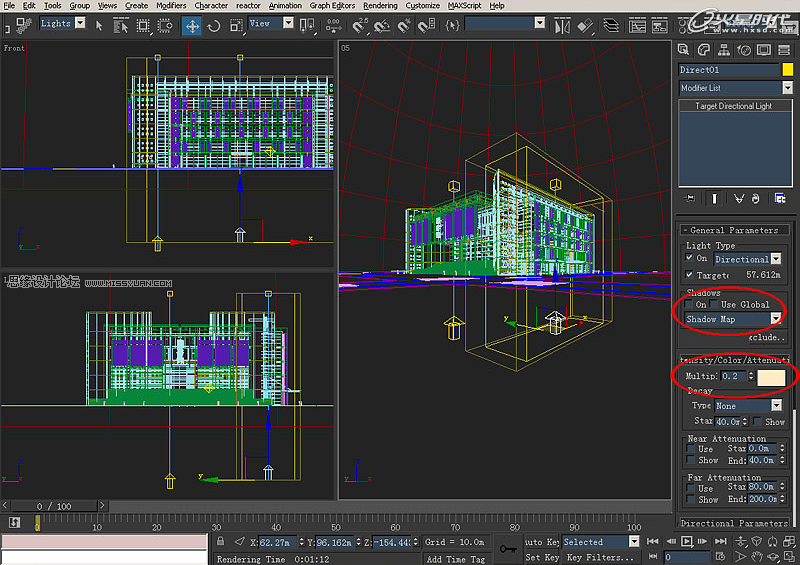Screen dimensions: 800x565
Task: Click the Key Filters button
Action: (601, 557)
